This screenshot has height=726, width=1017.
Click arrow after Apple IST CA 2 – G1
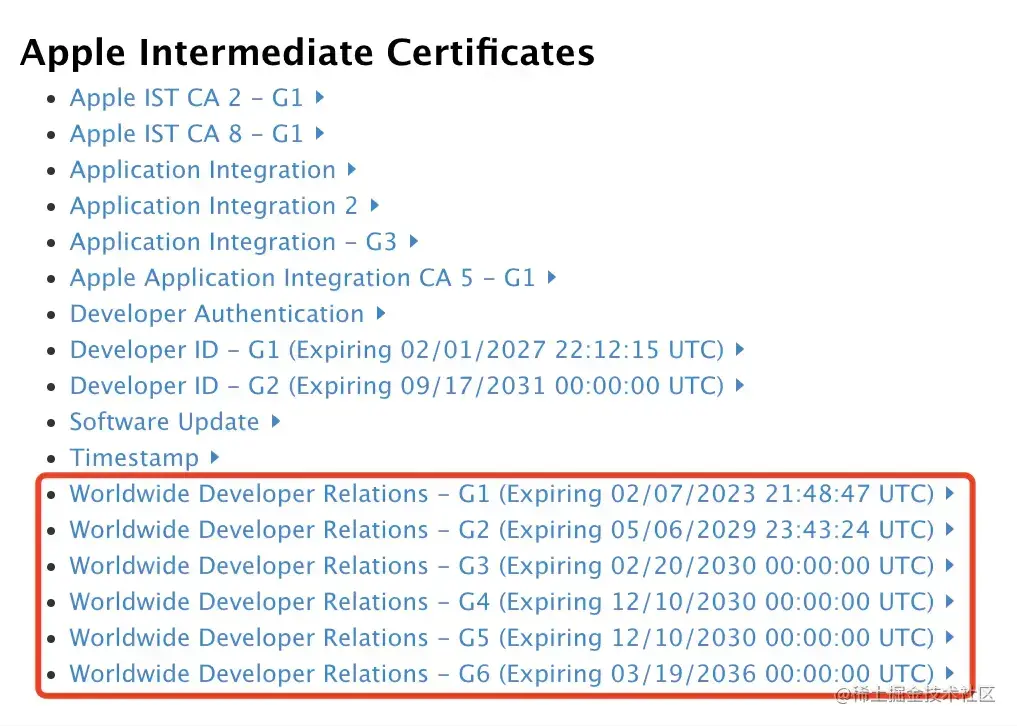click(320, 97)
